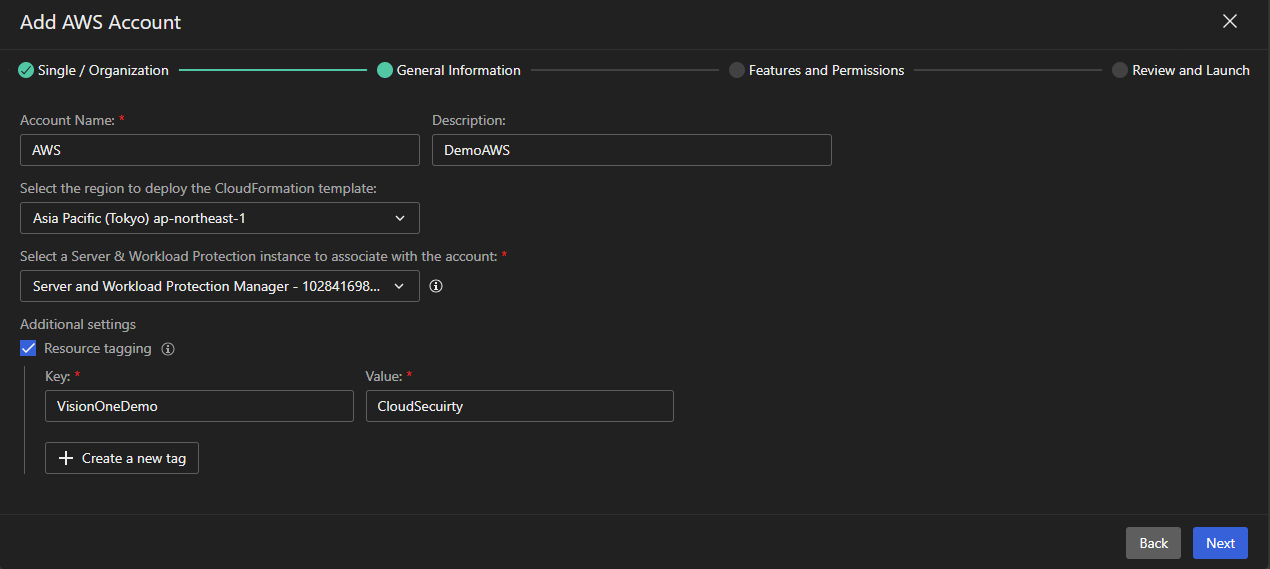The image size is (1270, 569).
Task: Go to the Single / Organization step label
Action: (x=103, y=70)
